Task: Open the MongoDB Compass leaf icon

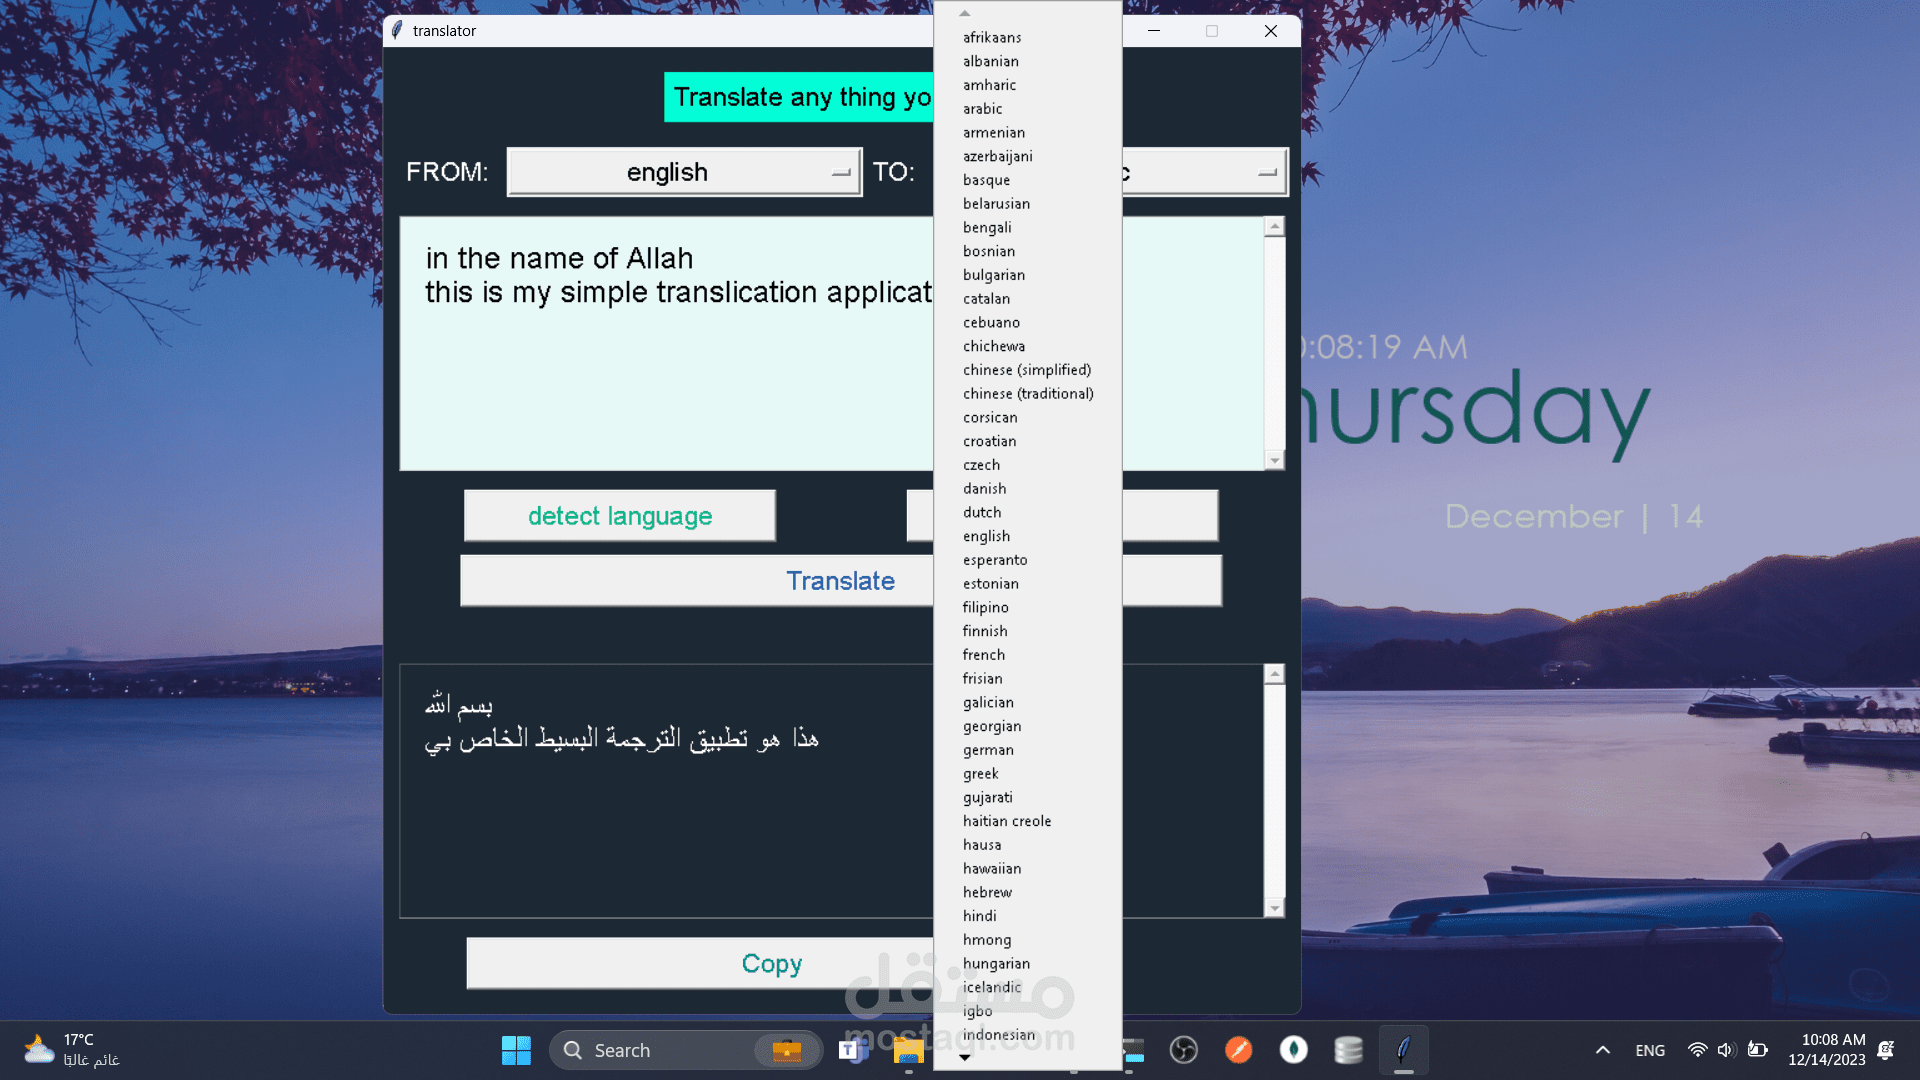Action: [1293, 1050]
